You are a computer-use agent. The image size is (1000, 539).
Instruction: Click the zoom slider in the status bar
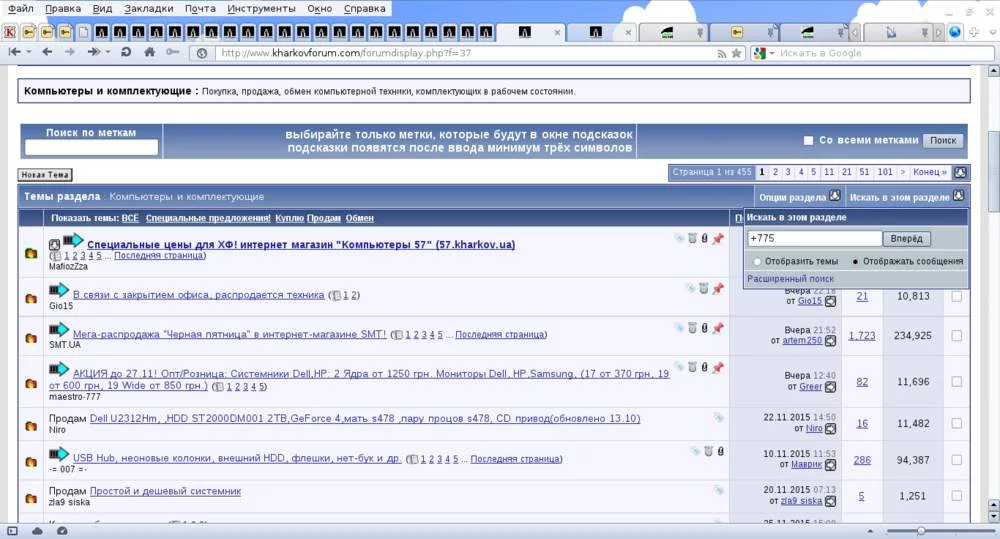(920, 530)
